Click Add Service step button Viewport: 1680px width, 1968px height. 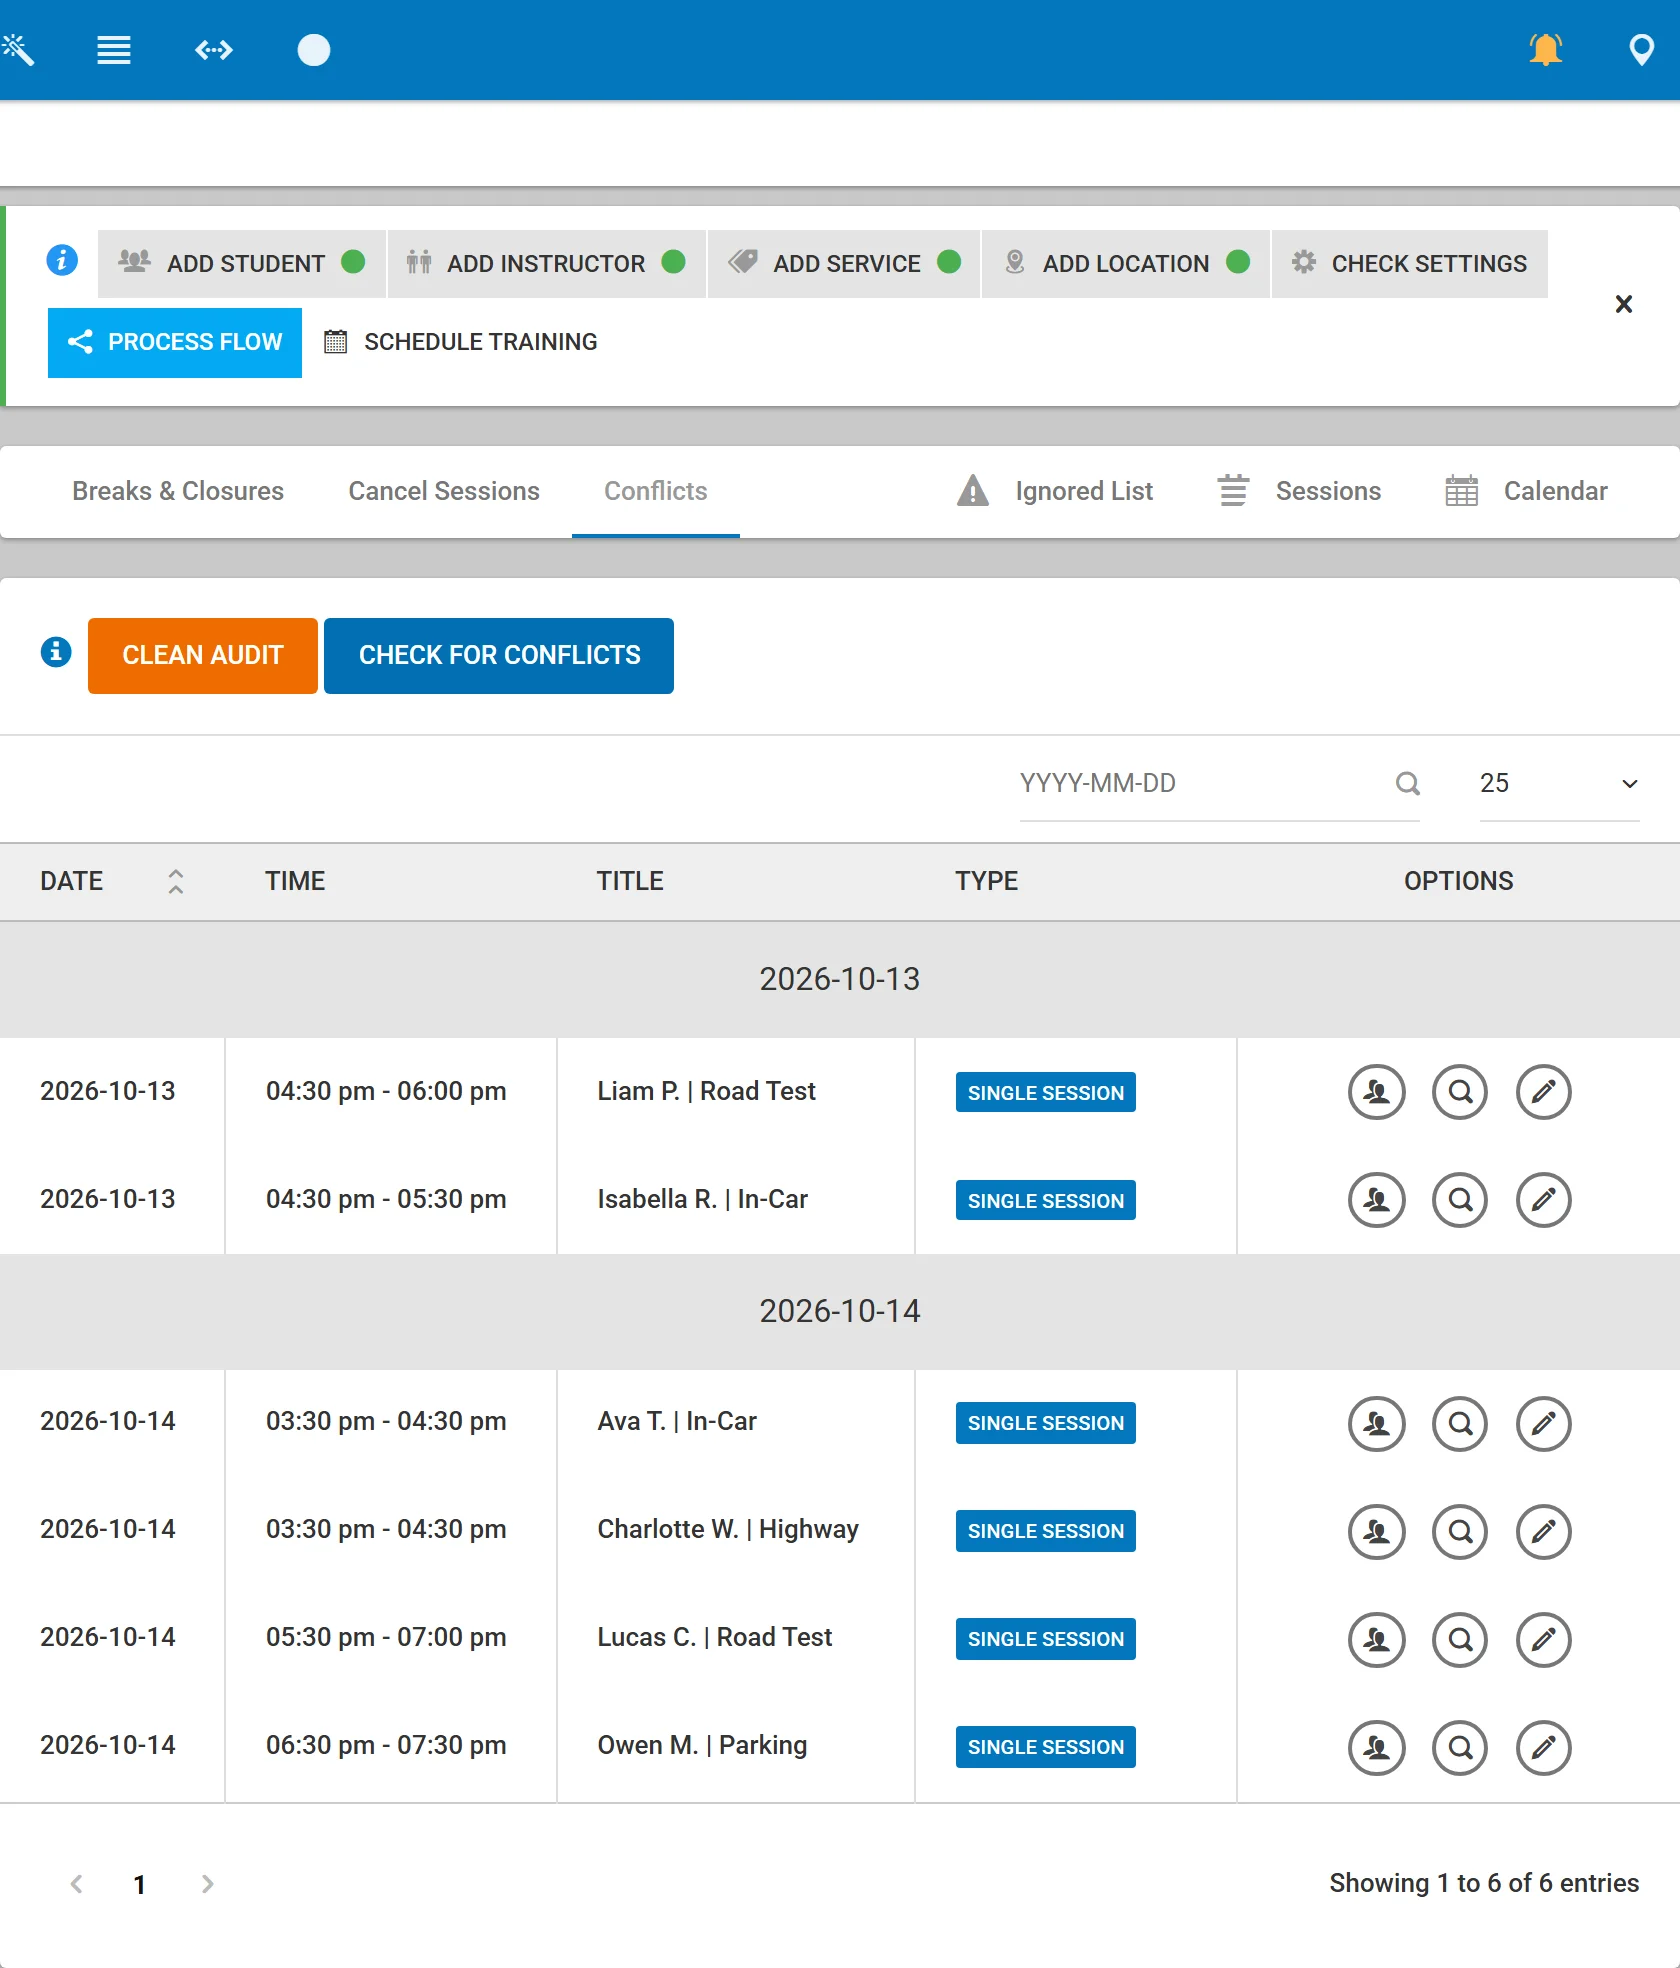click(844, 263)
